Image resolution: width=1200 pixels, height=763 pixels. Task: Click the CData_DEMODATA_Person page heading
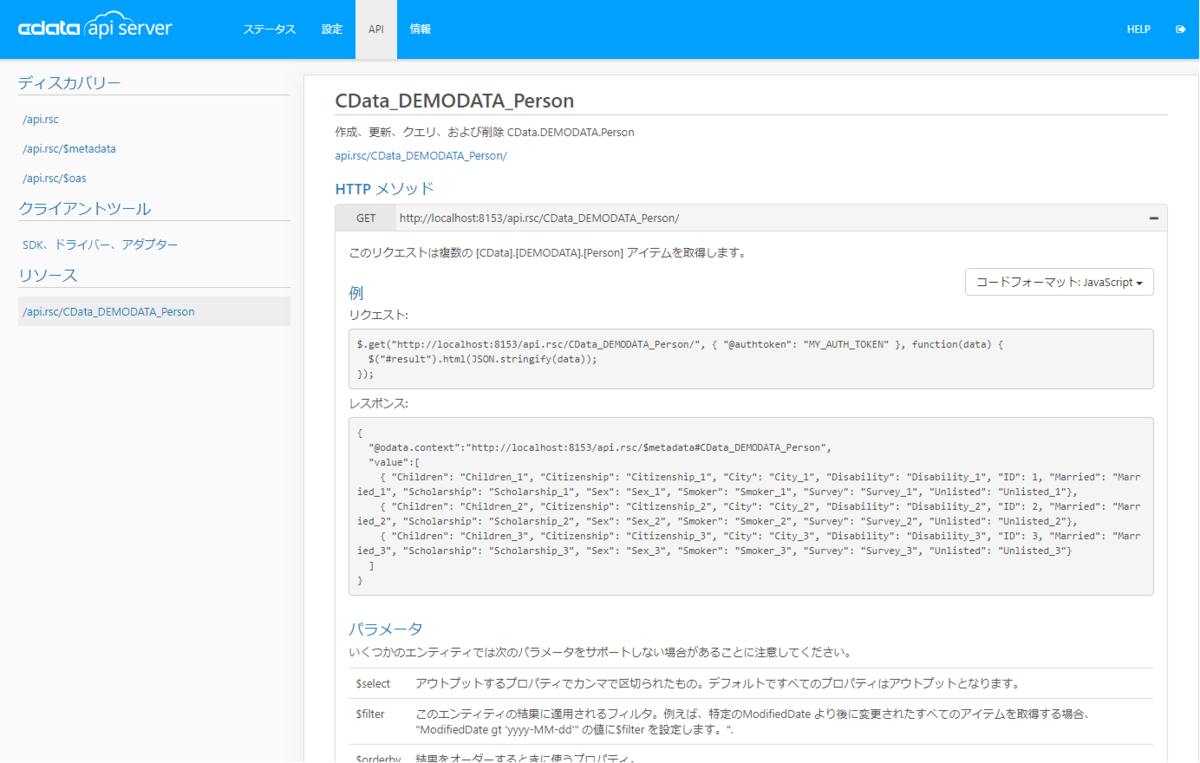[454, 100]
